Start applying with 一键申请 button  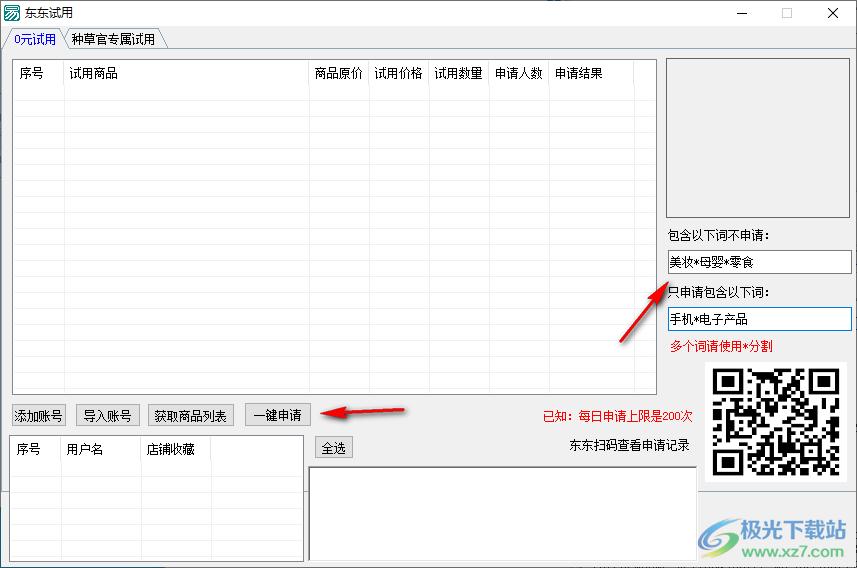278,415
